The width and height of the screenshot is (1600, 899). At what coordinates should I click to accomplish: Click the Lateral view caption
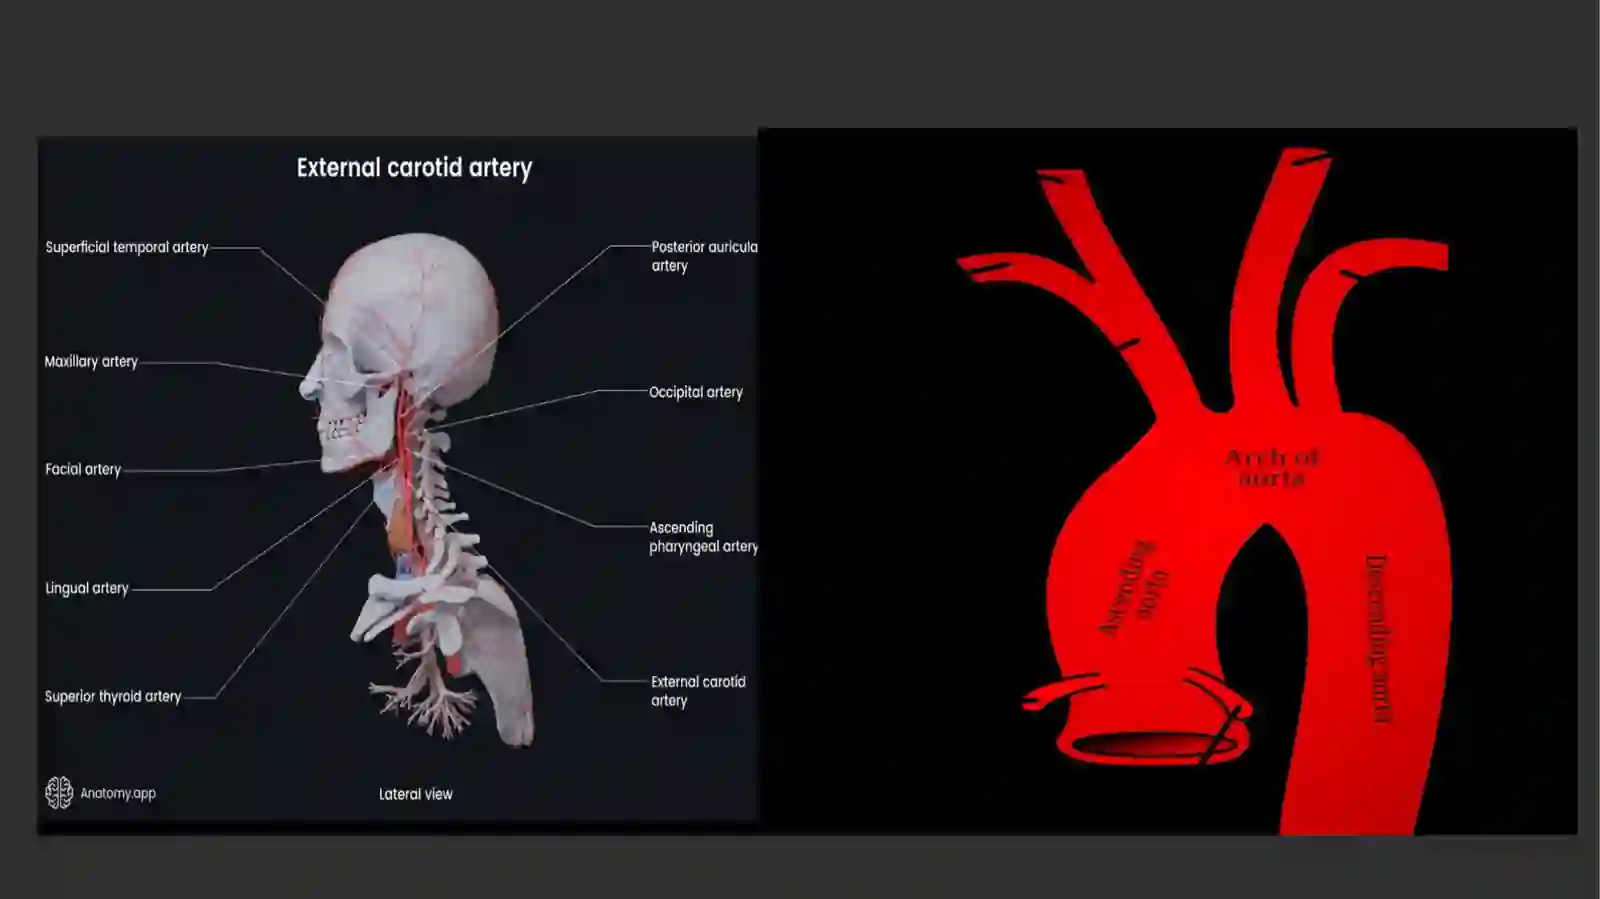(x=416, y=794)
